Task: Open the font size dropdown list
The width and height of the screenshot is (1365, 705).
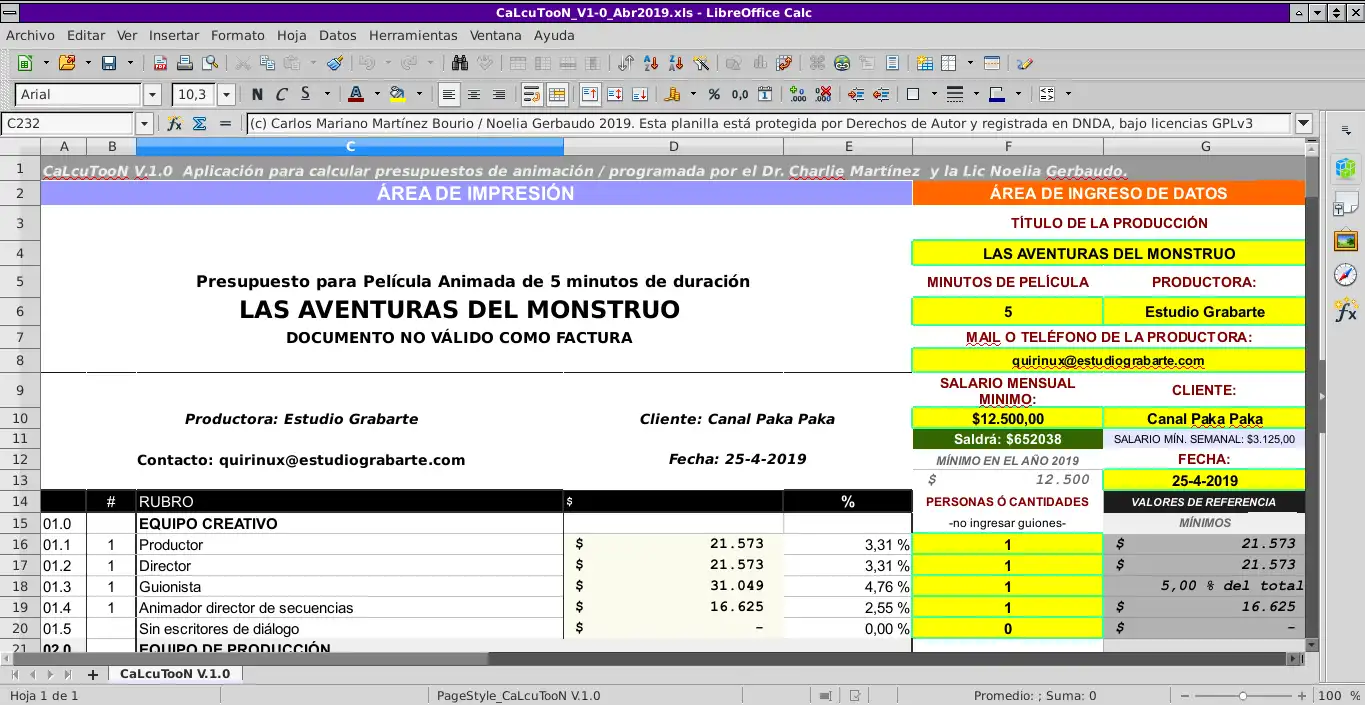Action: coord(227,94)
